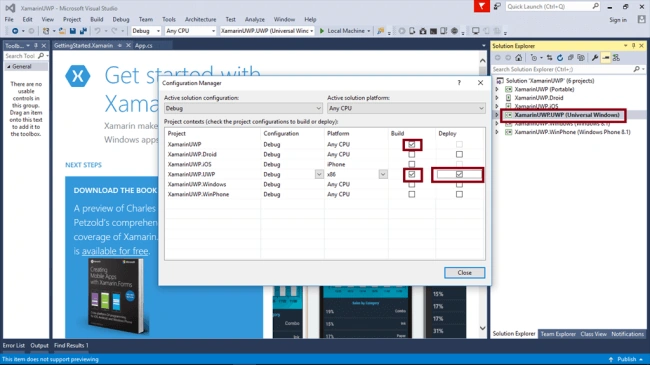Click the Publish status bar button

tap(626, 359)
